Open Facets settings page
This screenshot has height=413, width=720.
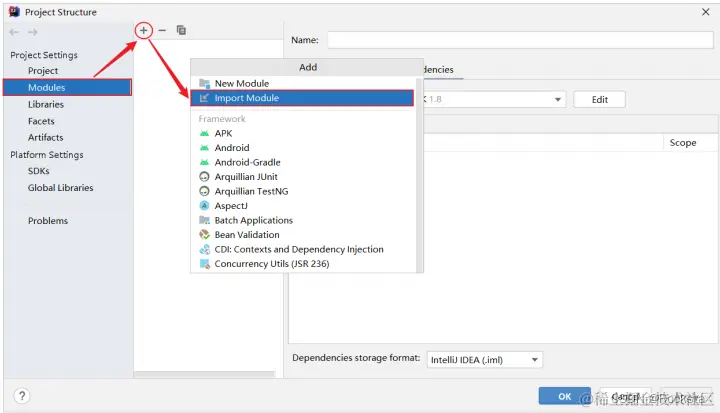click(41, 121)
